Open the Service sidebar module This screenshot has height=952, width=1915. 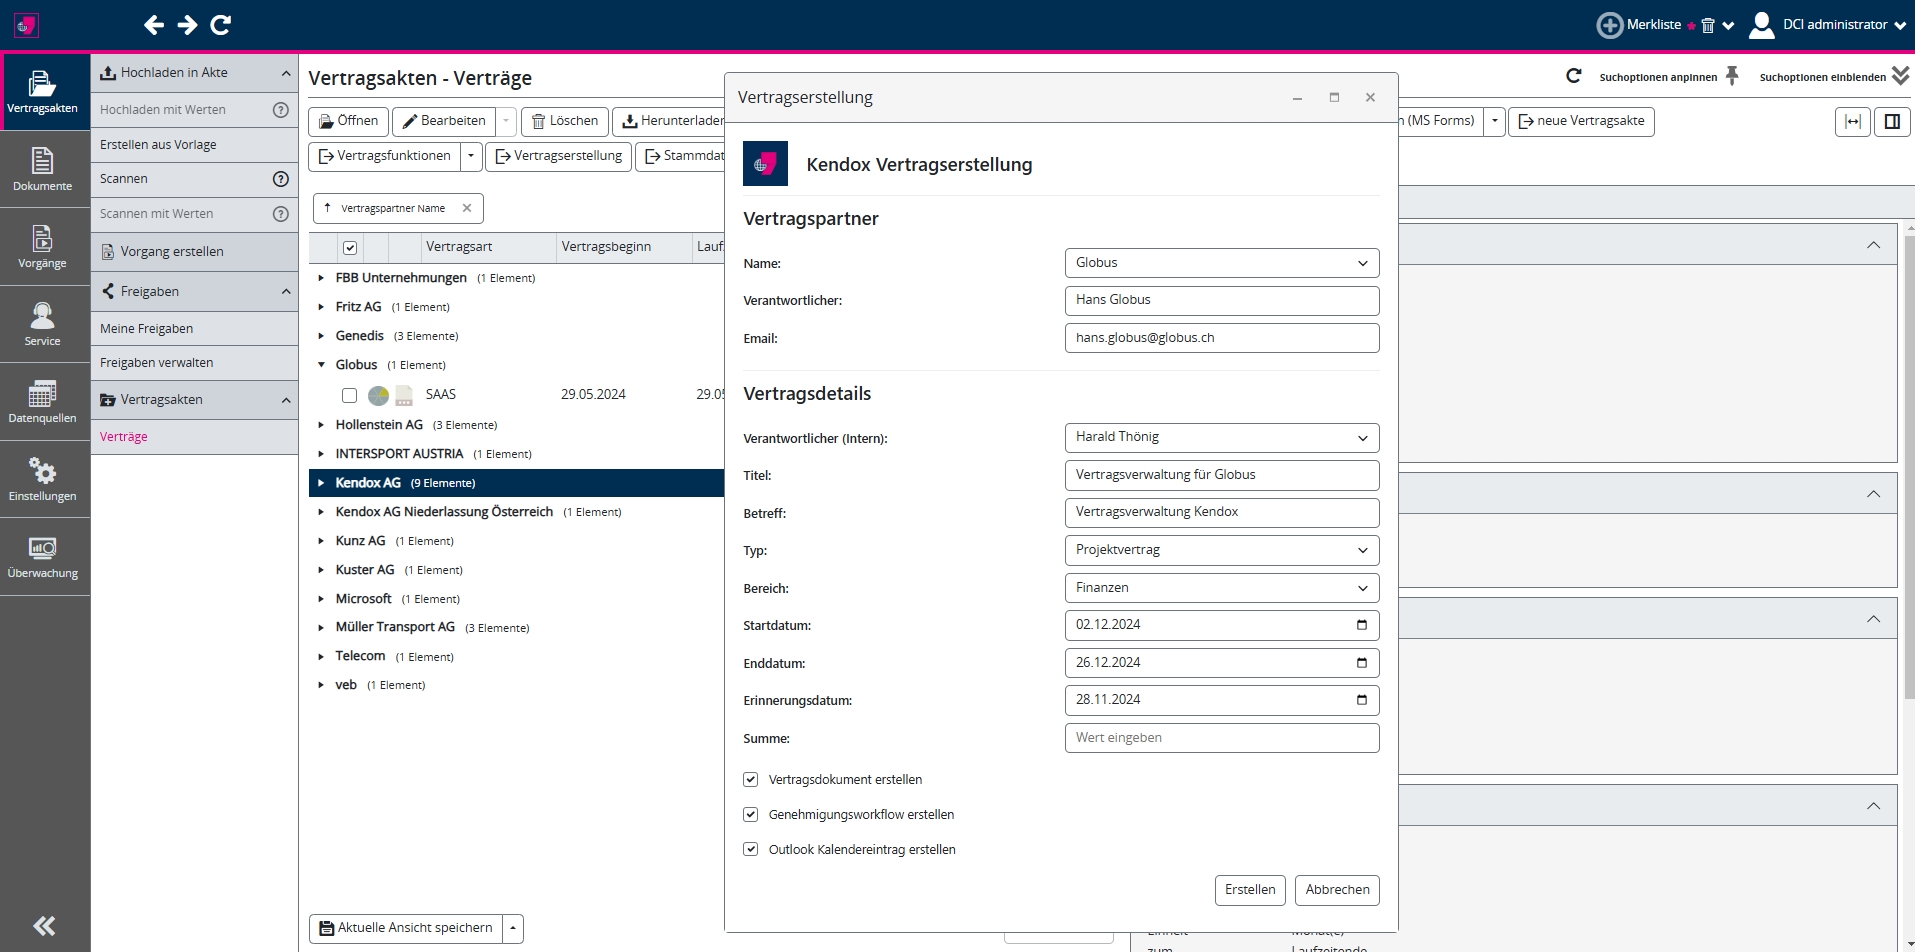point(43,325)
